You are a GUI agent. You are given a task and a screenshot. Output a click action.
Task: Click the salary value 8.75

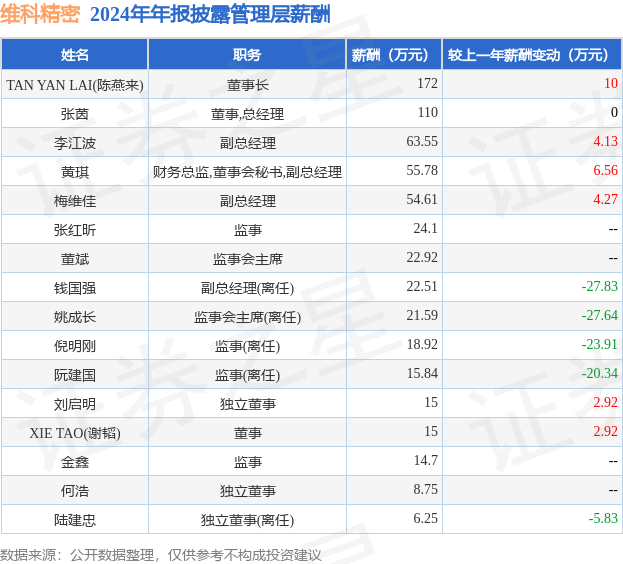tap(425, 489)
